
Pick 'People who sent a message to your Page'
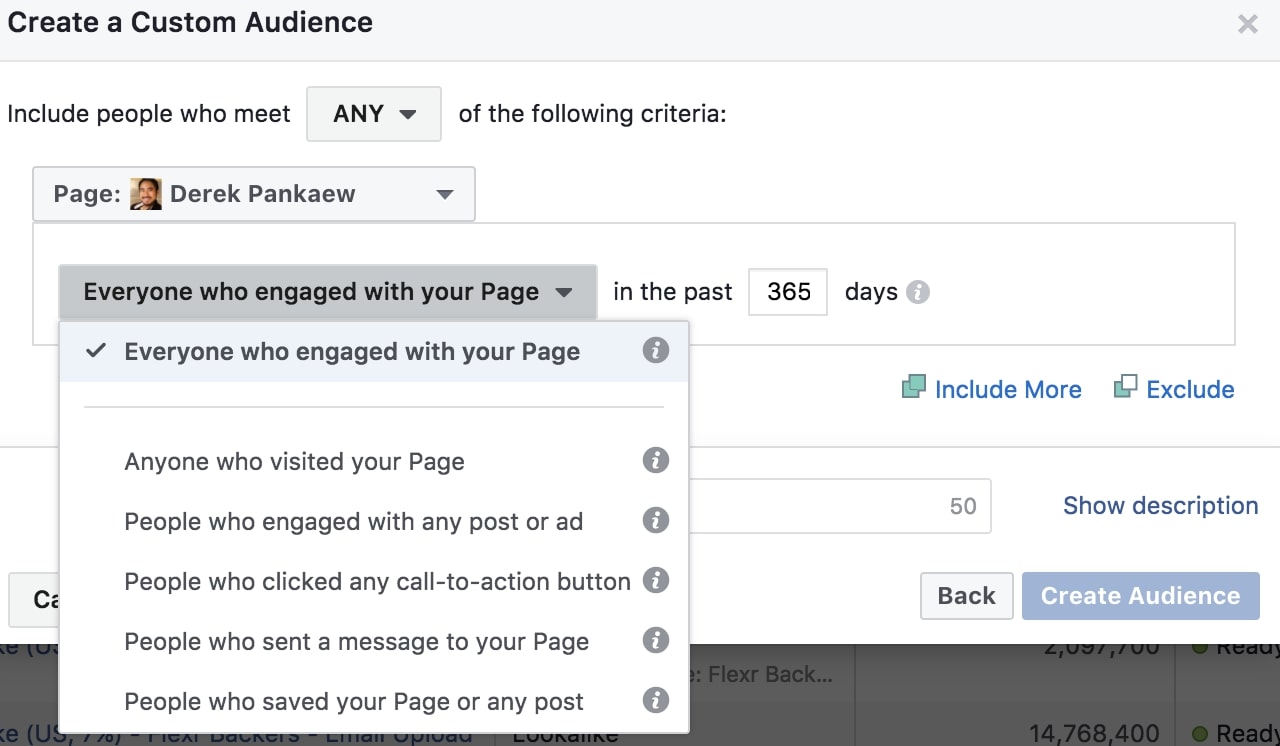(356, 642)
